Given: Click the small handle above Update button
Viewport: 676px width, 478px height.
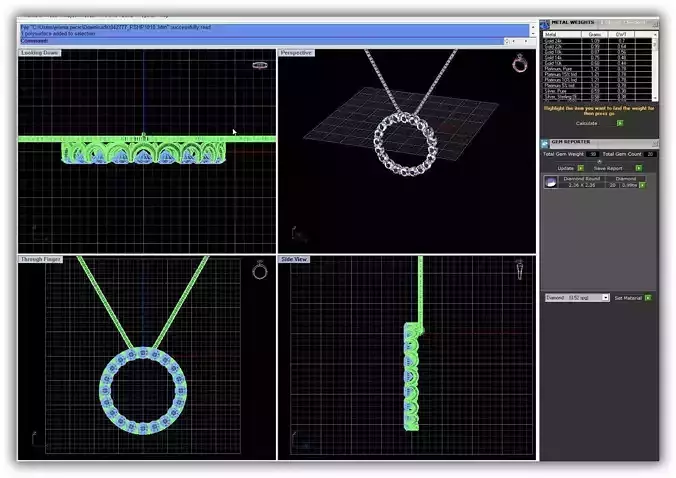Looking at the screenshot, I should pos(599,162).
